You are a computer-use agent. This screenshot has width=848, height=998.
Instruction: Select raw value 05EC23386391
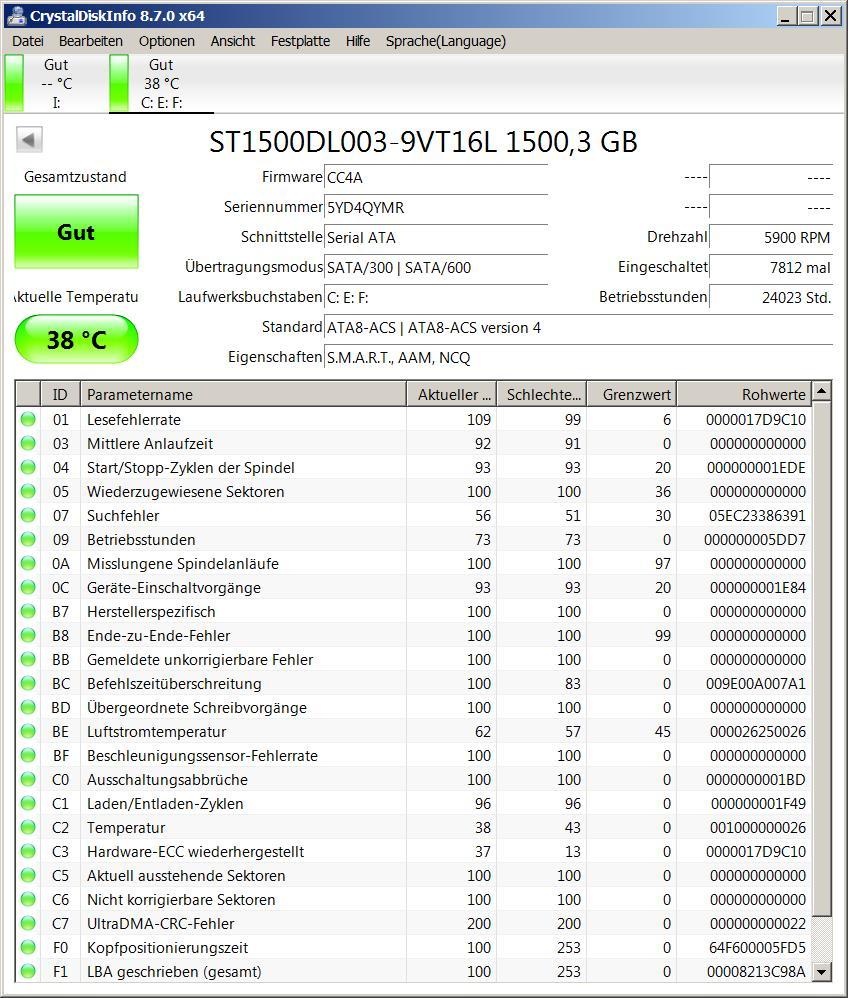(x=757, y=516)
